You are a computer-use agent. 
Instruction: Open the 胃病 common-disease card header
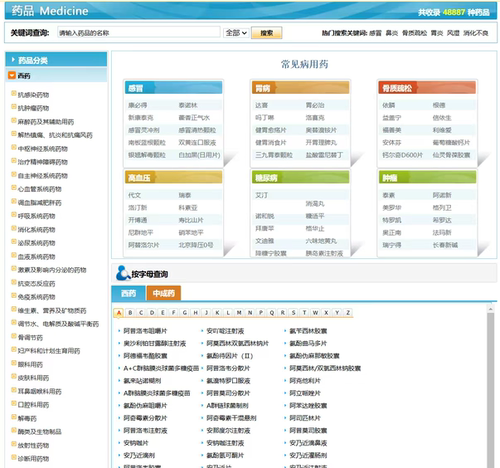tap(300, 88)
